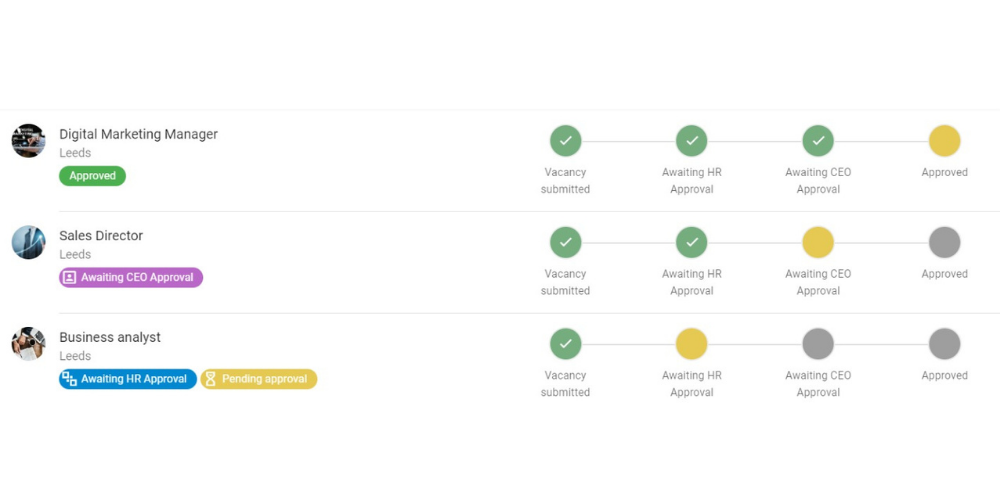Click the Sales Director avatar thumbnail
The width and height of the screenshot is (1000, 500).
click(x=28, y=242)
